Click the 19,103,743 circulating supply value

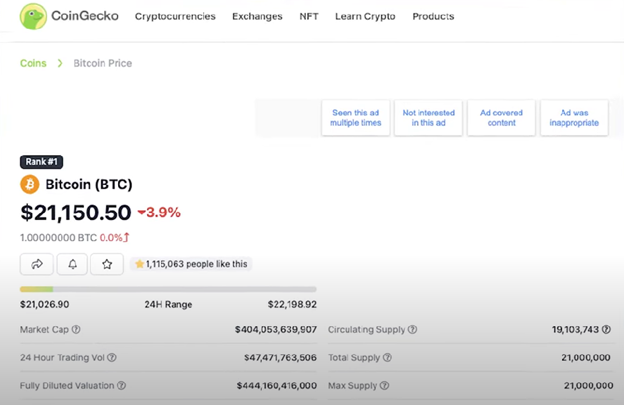click(575, 329)
